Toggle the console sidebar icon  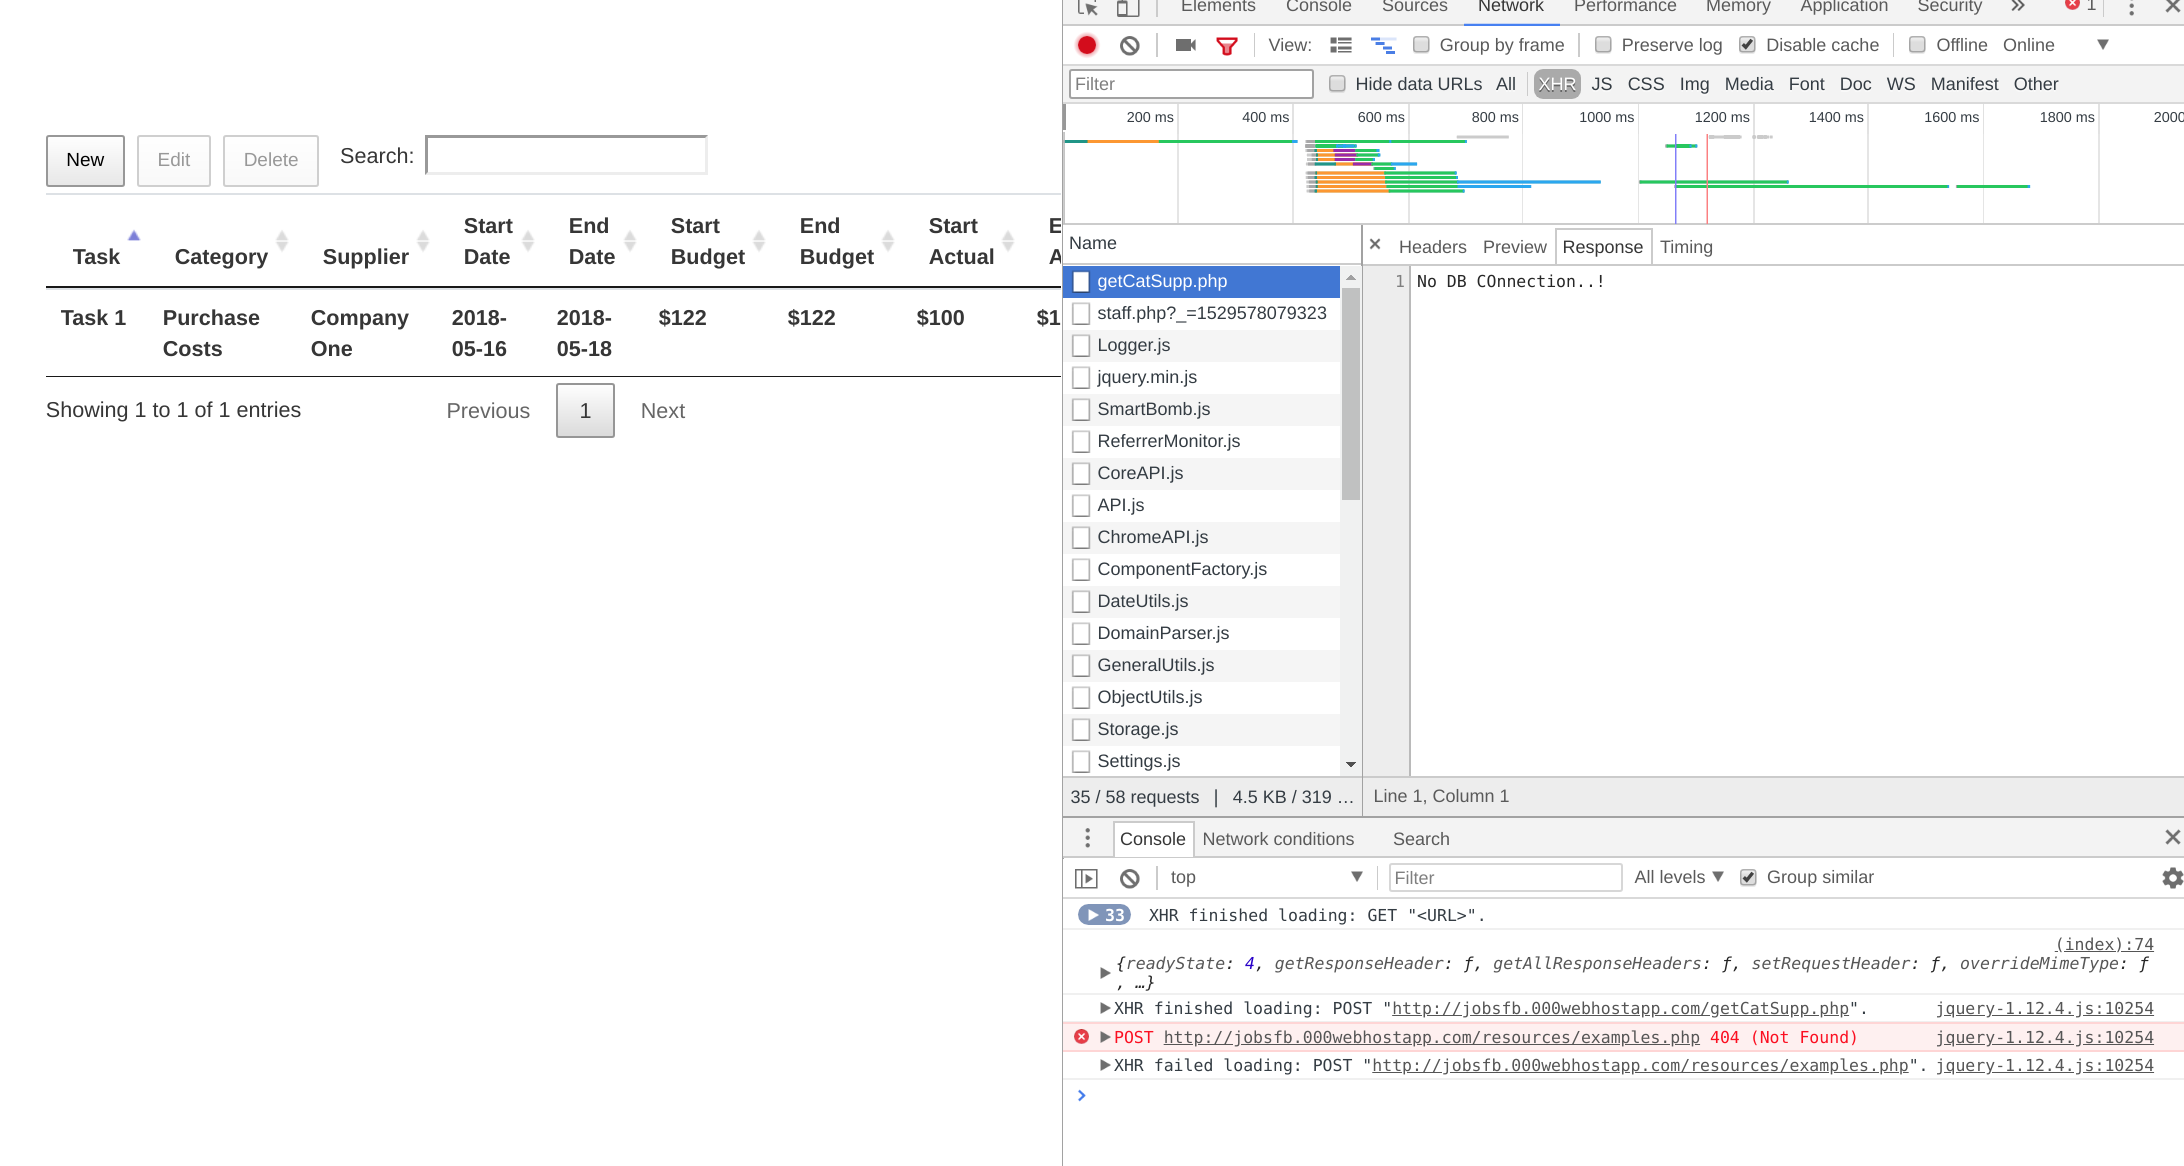pos(1086,878)
